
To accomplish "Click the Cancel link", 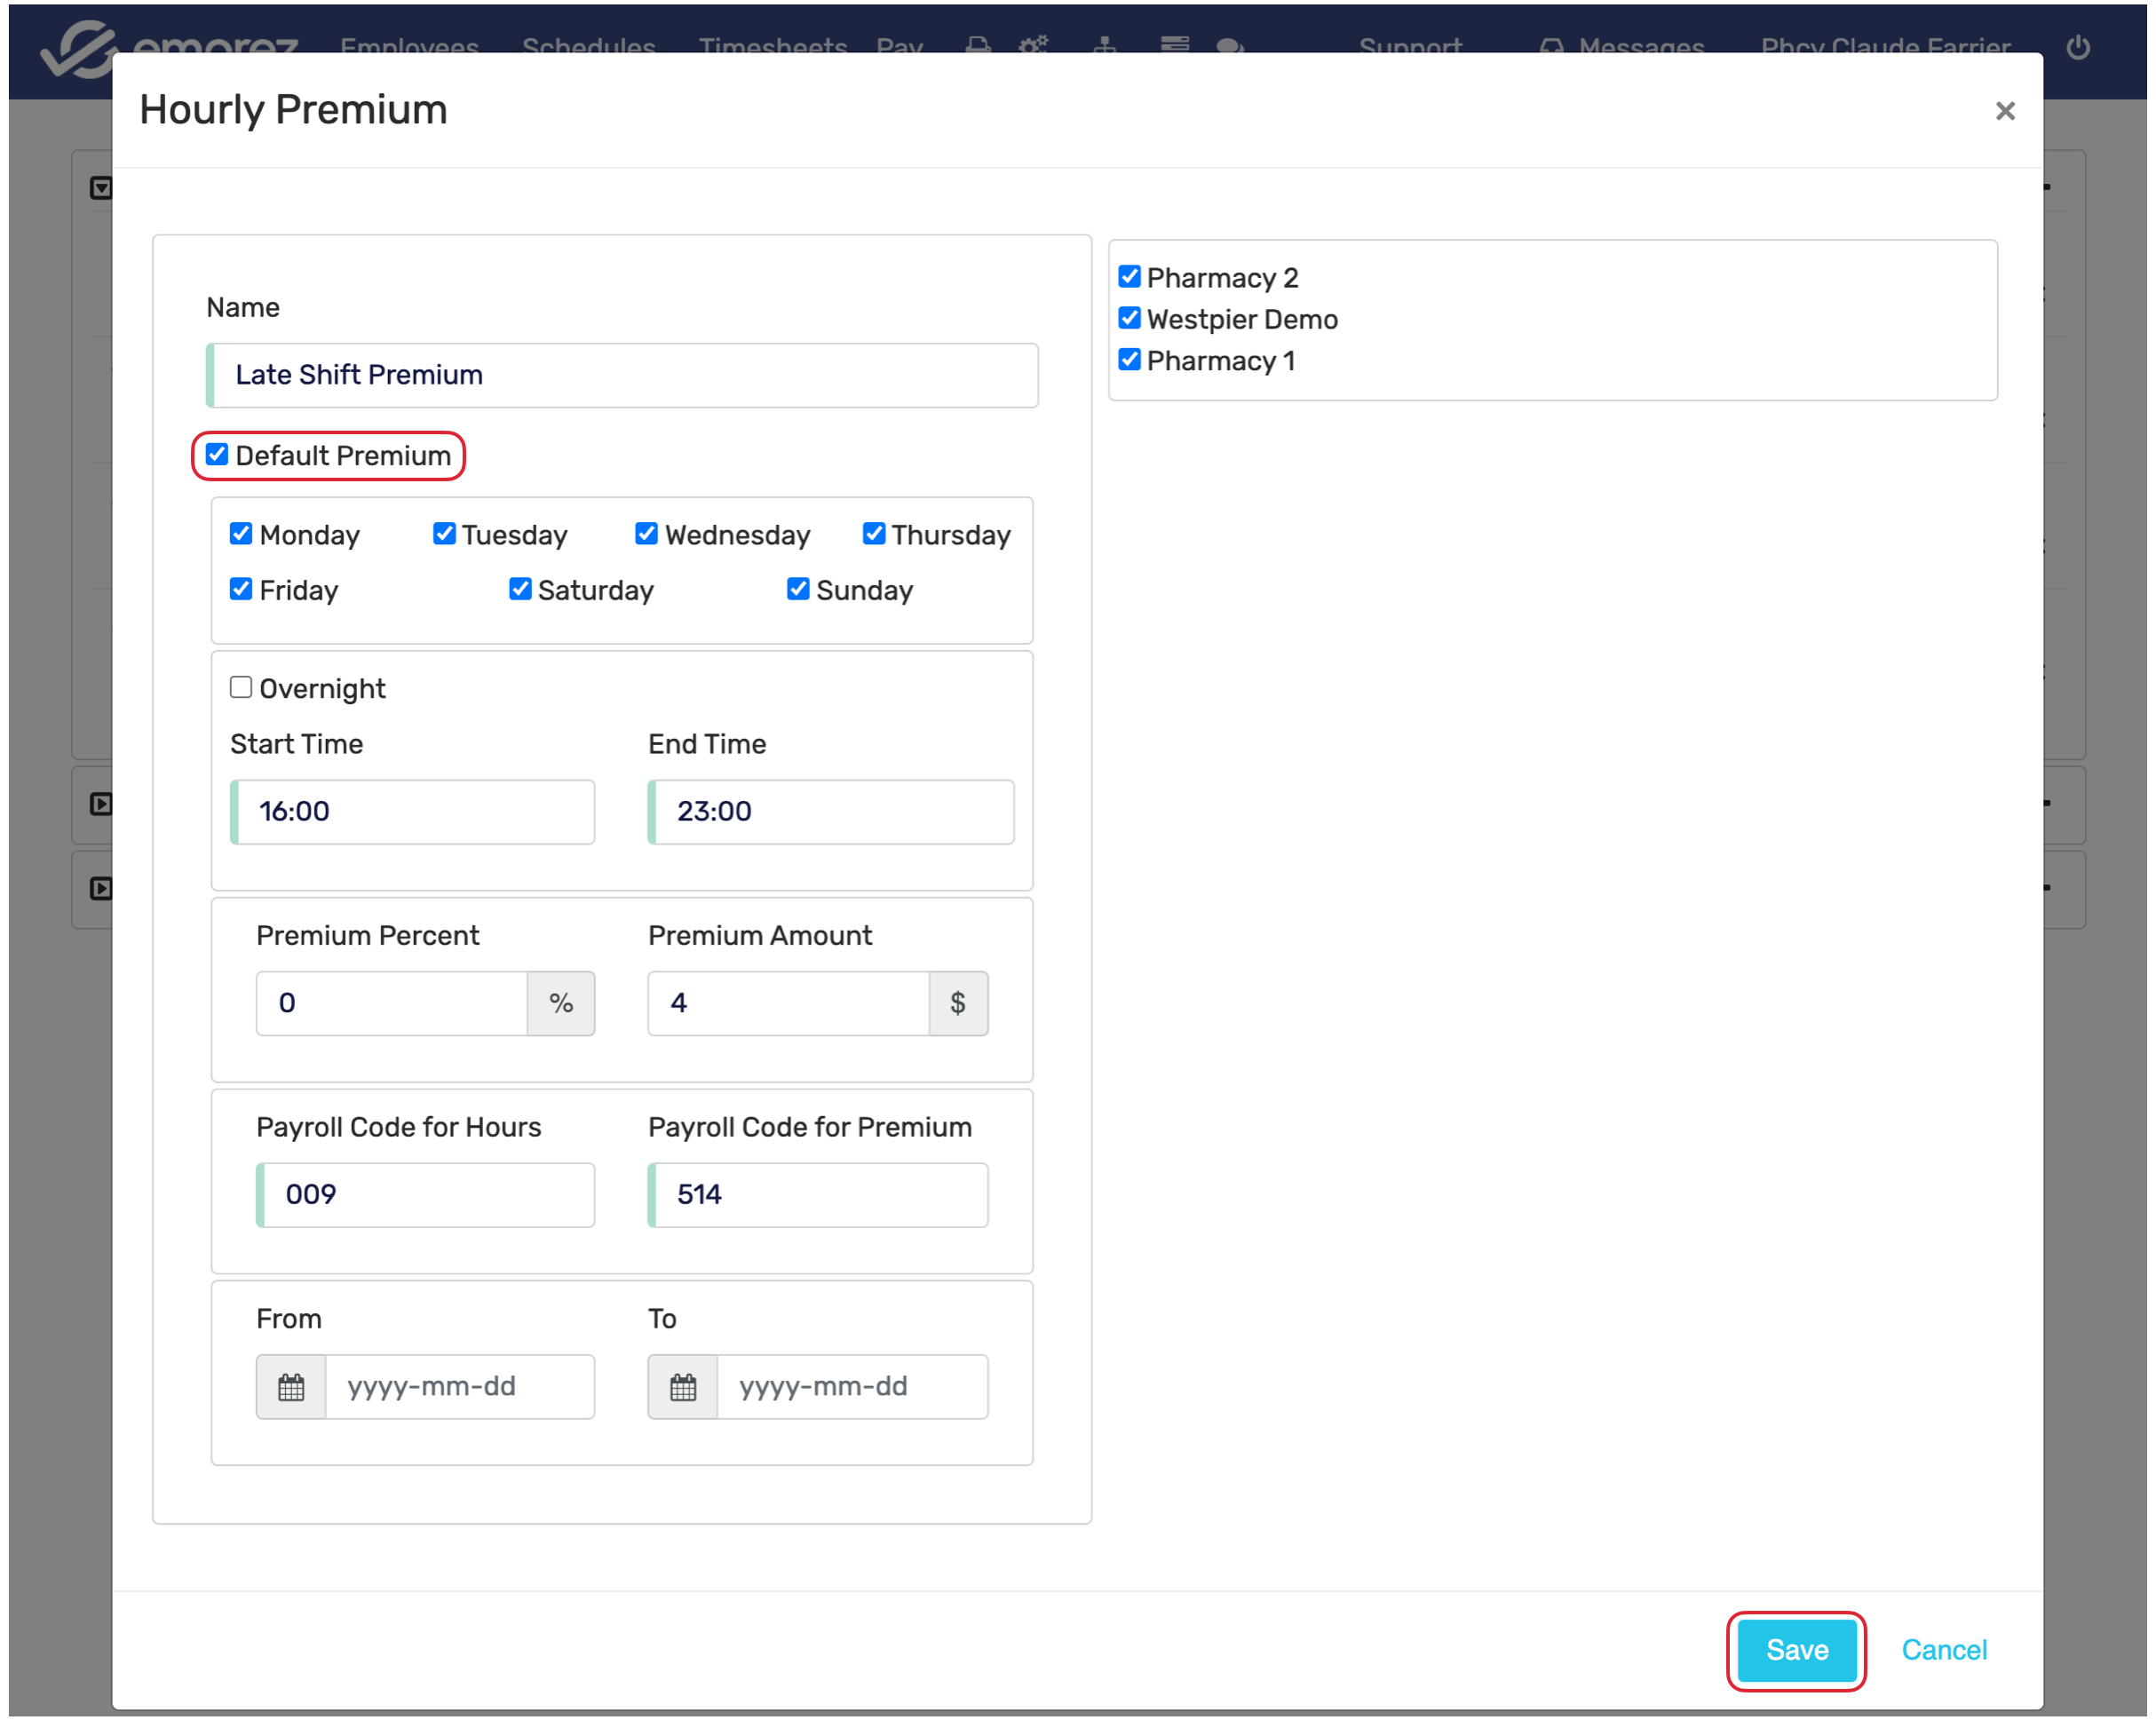I will (1943, 1650).
